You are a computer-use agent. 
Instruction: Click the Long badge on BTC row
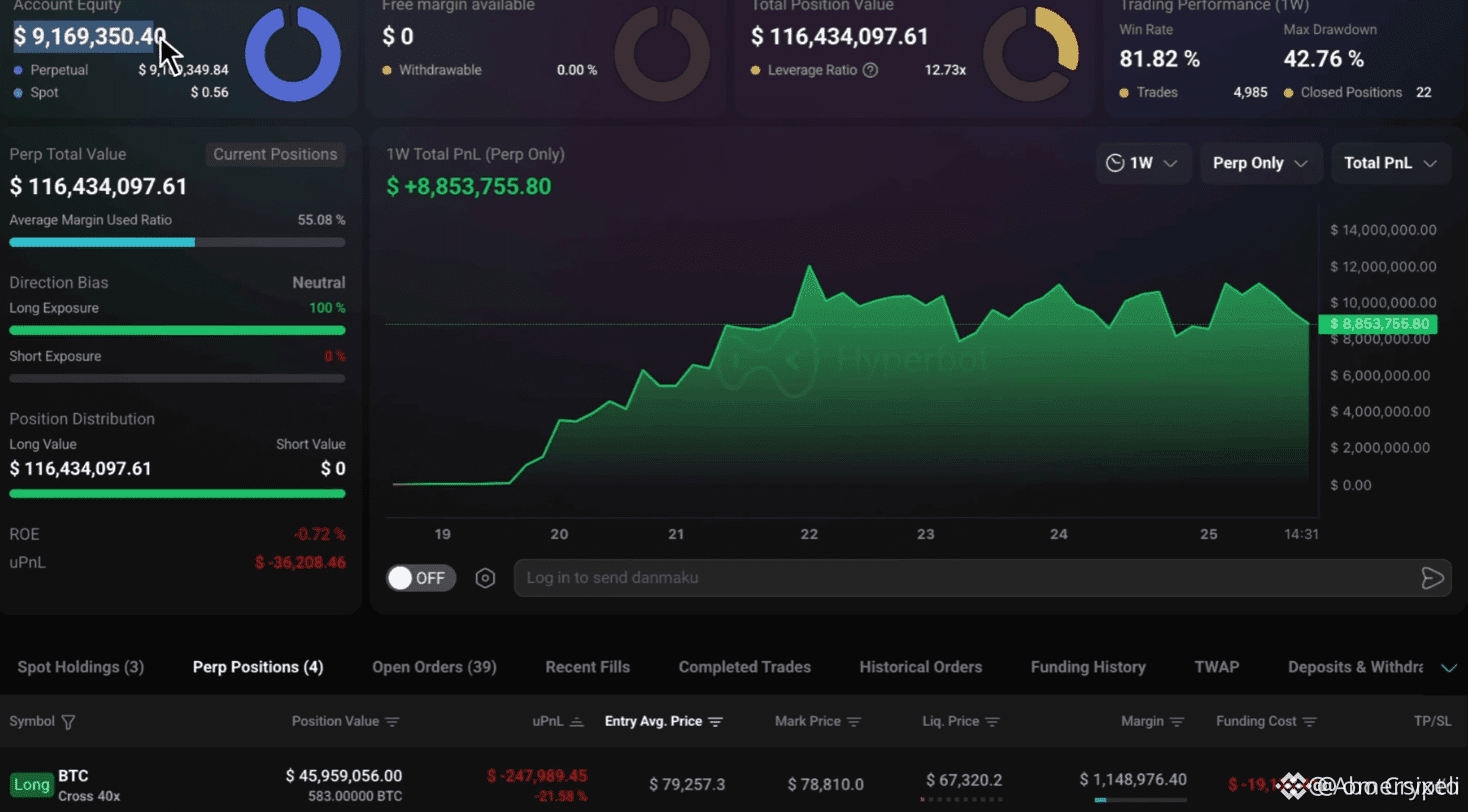[31, 785]
